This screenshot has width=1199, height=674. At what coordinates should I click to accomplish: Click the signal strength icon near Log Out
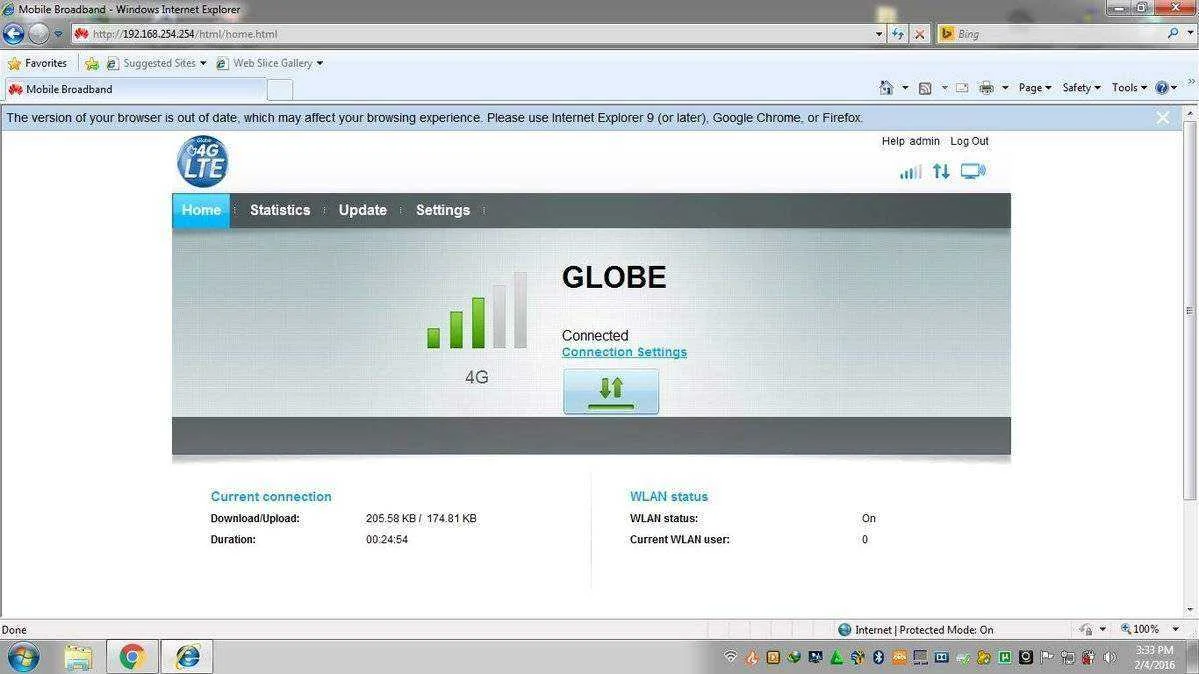(910, 171)
